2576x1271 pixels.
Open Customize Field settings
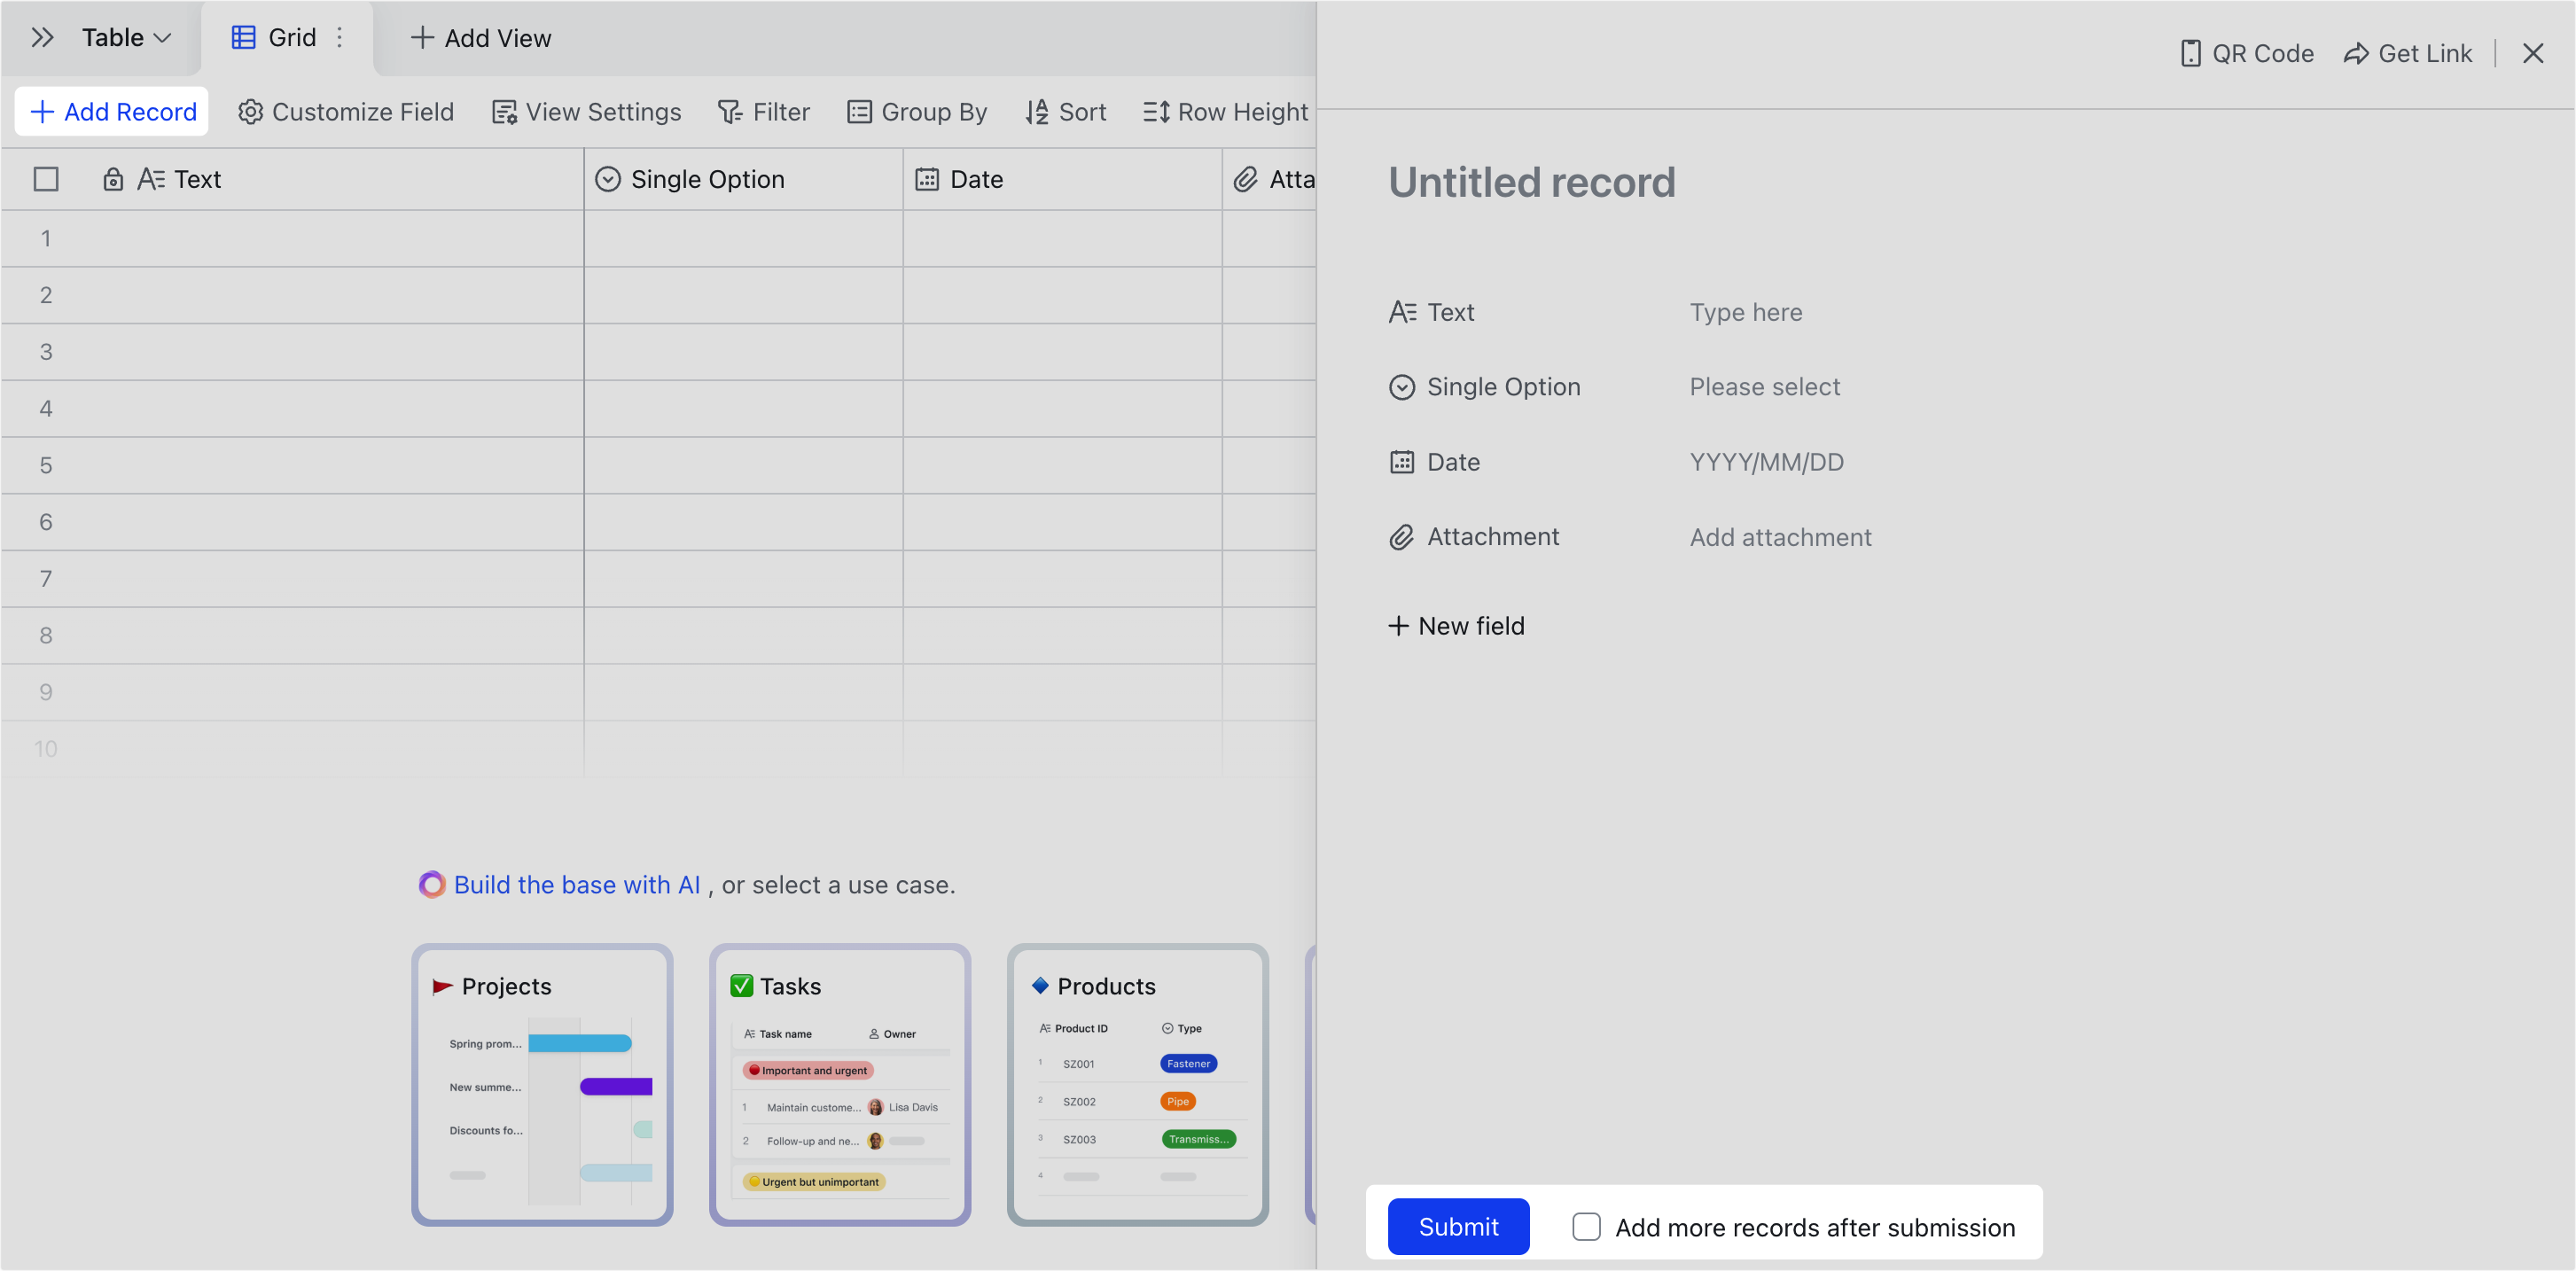(346, 111)
